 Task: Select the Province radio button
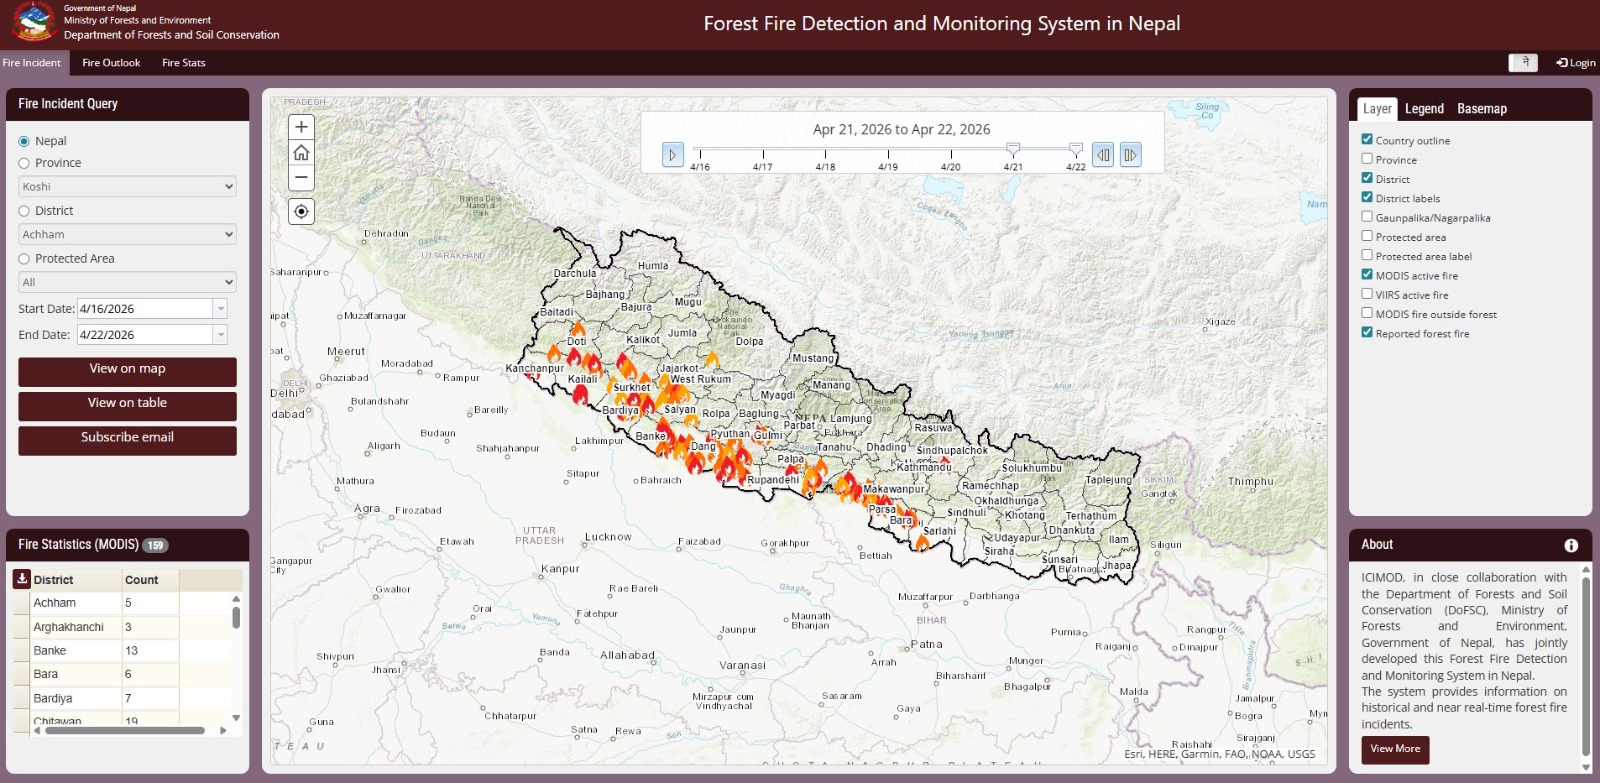(24, 163)
